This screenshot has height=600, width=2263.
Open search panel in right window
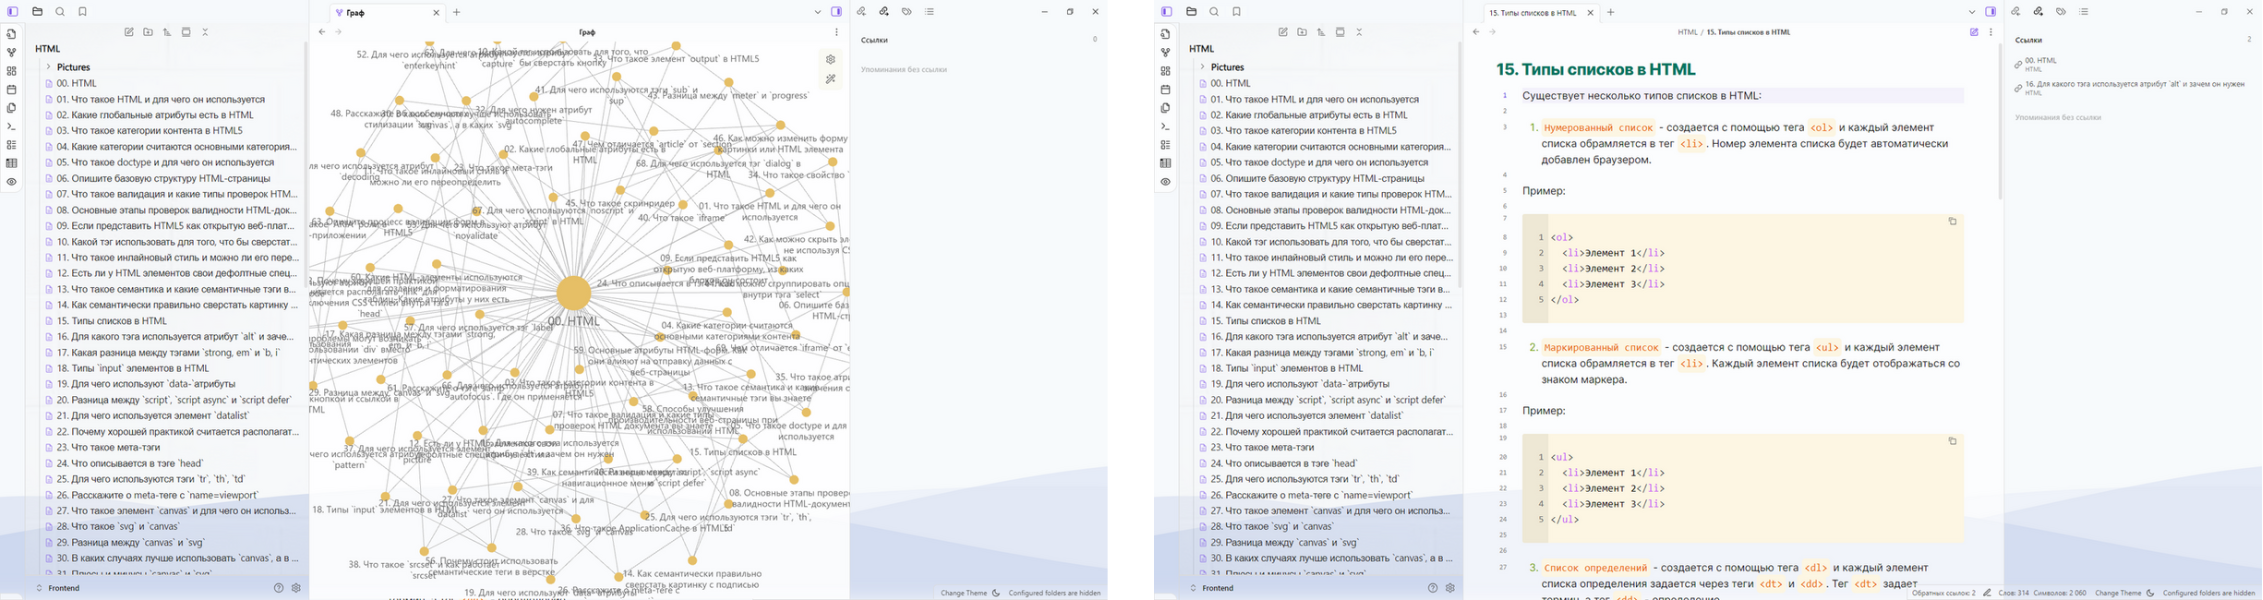[x=1214, y=12]
